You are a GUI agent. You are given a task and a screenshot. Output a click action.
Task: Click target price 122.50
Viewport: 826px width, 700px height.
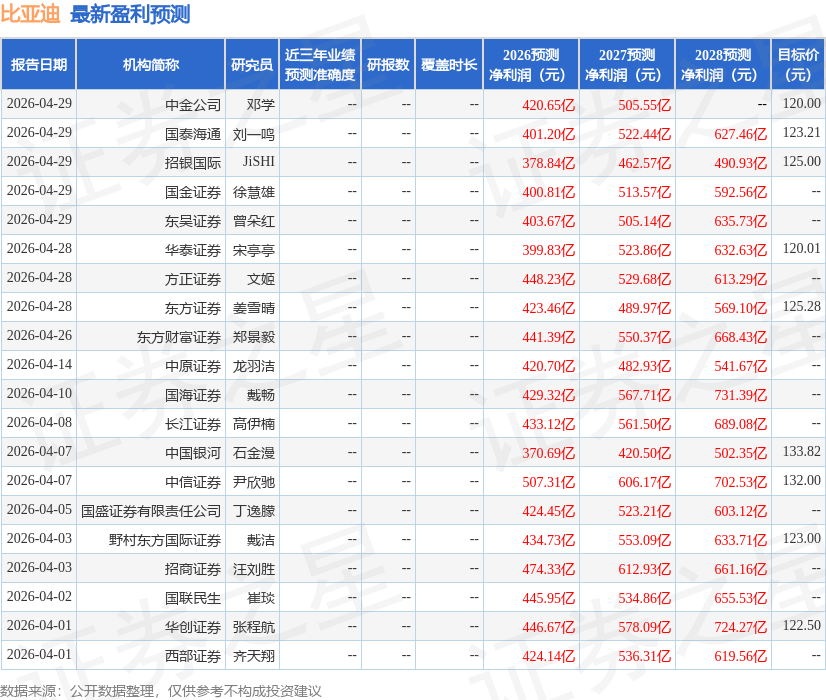(801, 625)
